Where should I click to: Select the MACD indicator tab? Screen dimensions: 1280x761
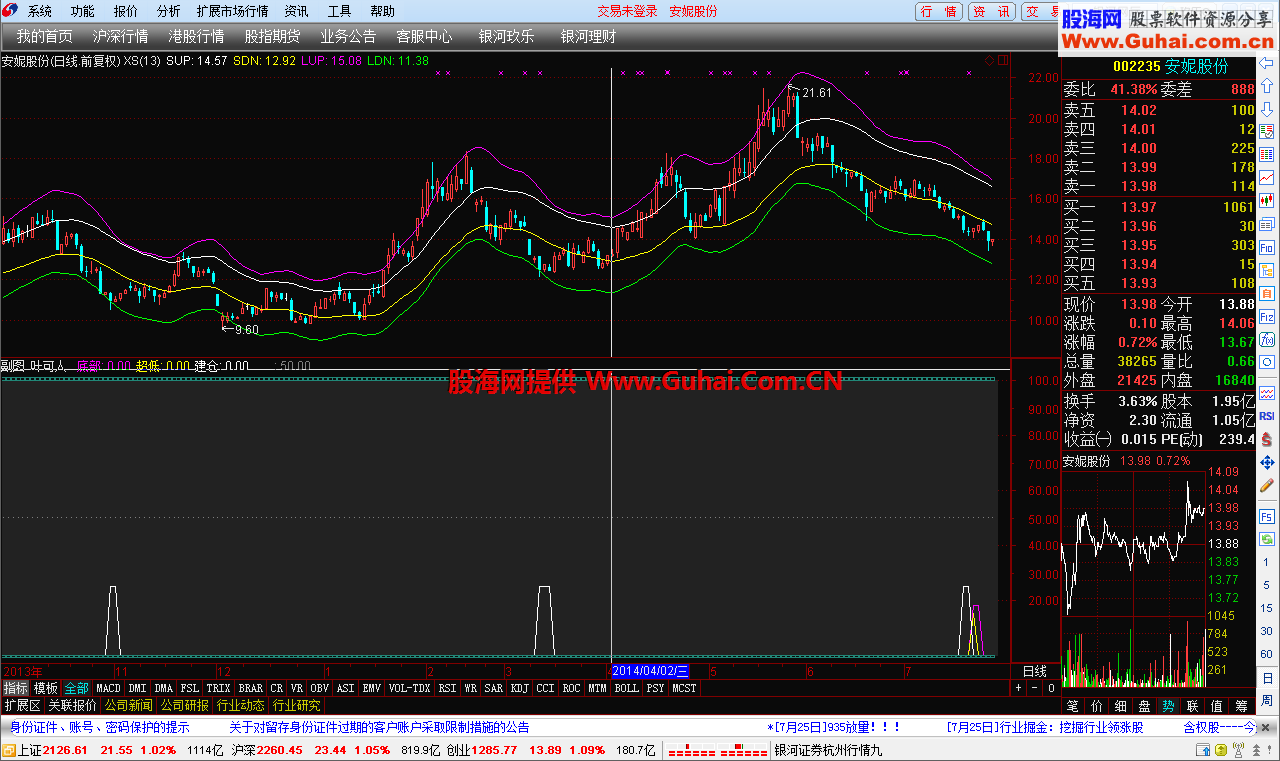click(x=108, y=688)
